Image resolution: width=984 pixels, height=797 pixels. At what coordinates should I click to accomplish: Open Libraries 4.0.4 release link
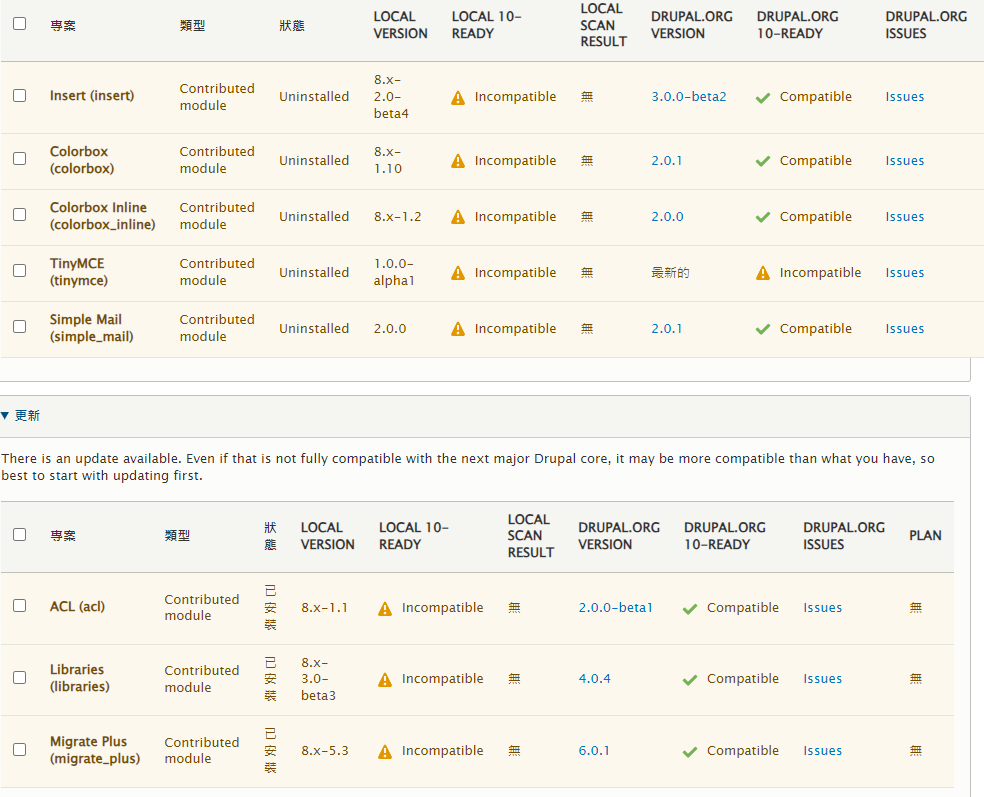tap(594, 679)
